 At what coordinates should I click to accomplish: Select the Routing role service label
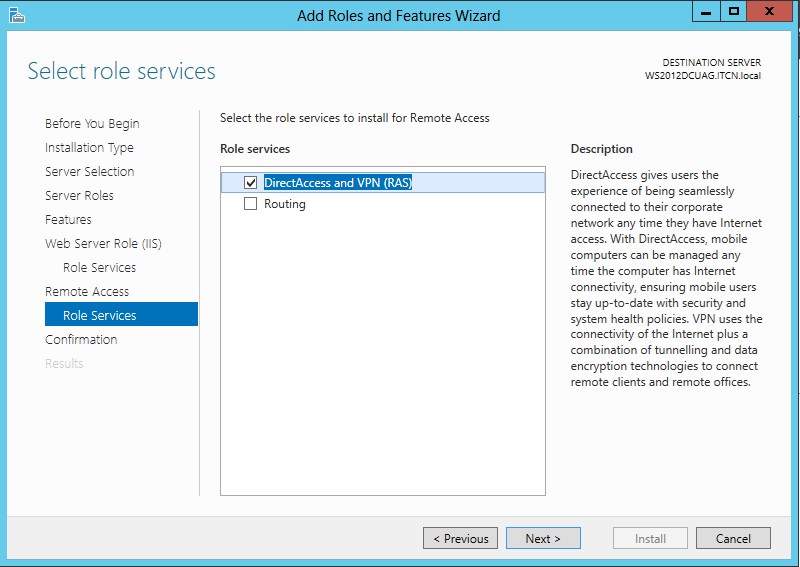click(285, 204)
